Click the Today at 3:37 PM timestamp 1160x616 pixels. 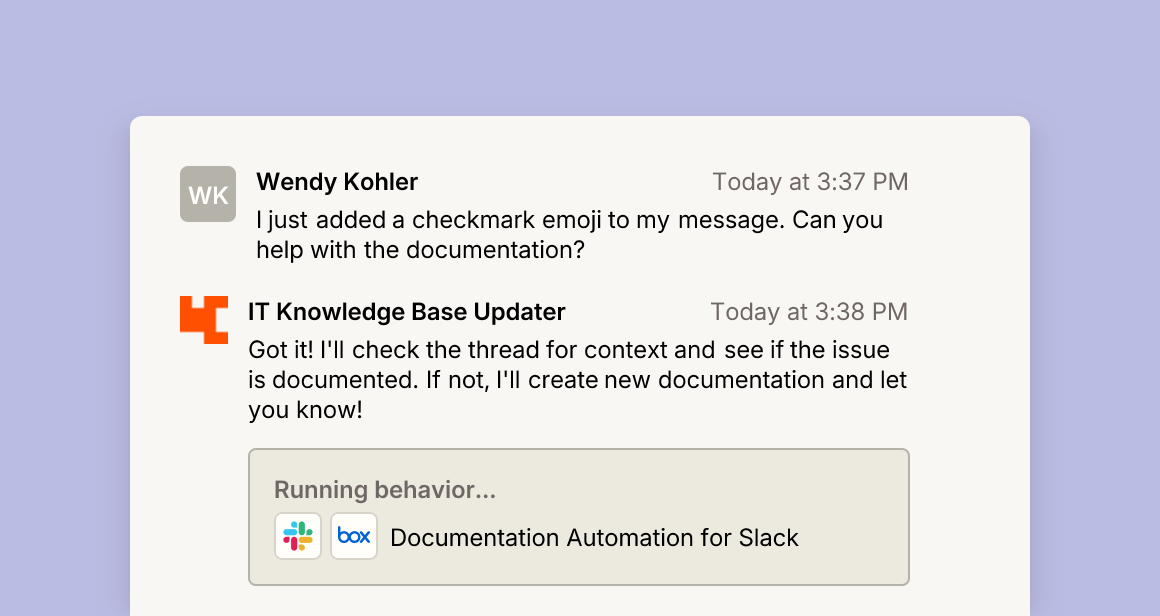[x=810, y=182]
